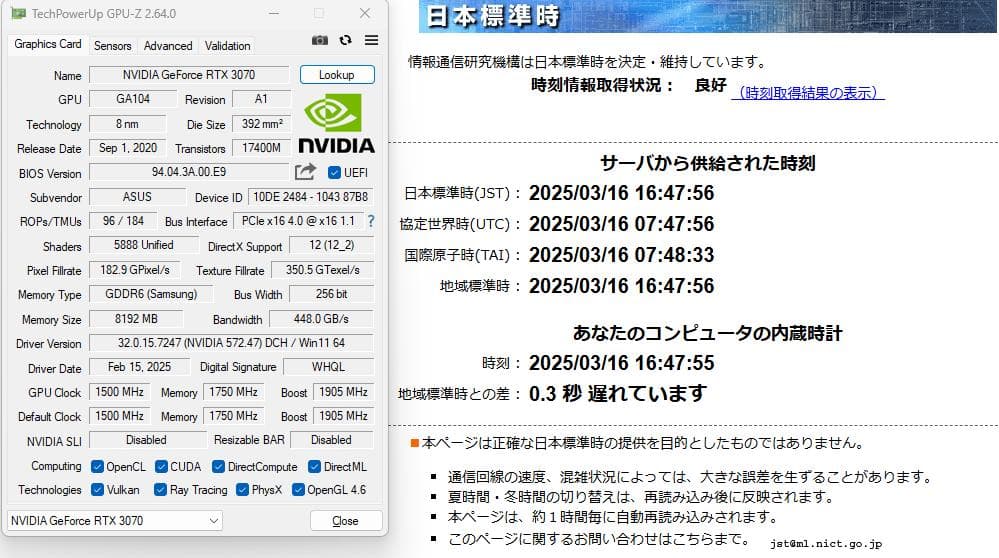Click the ROPs/TMUs value 96 / 184
999x558 pixels.
pyautogui.click(x=124, y=221)
